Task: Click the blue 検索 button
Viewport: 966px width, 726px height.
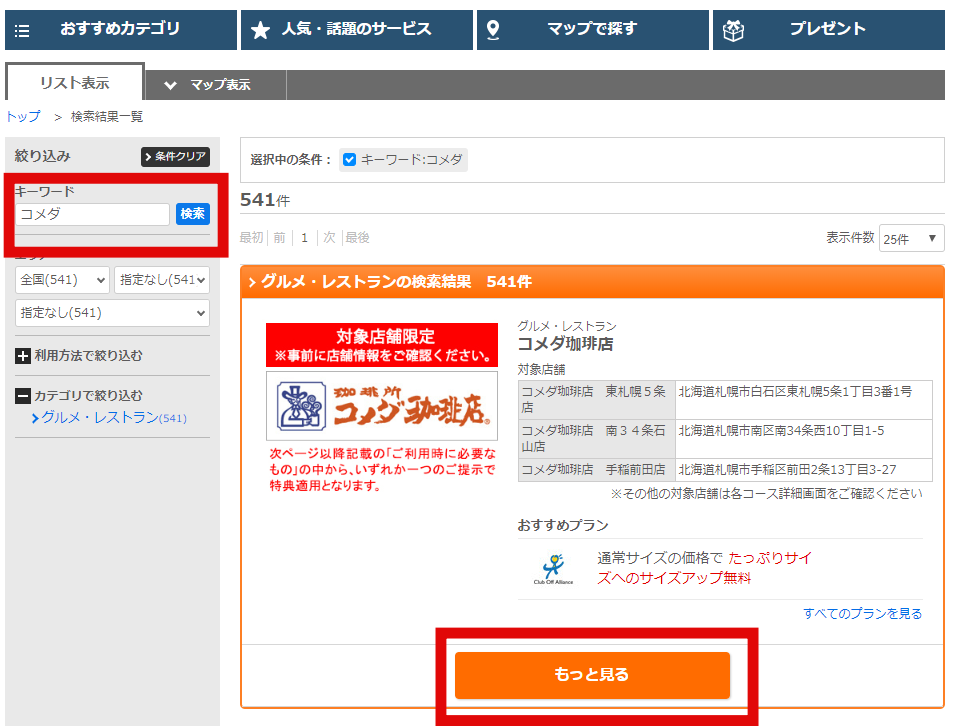Action: [193, 214]
